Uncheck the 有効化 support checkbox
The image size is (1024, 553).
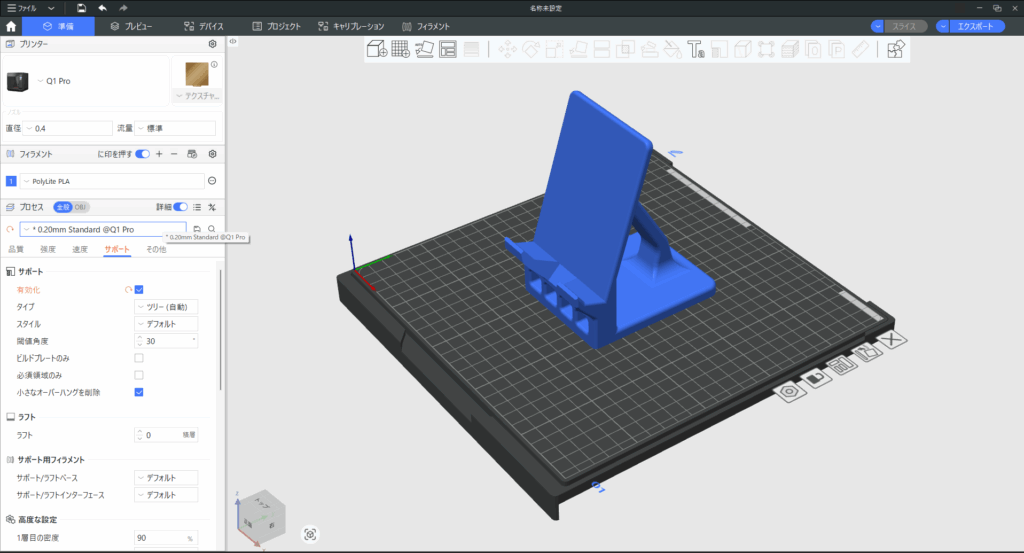pyautogui.click(x=139, y=290)
